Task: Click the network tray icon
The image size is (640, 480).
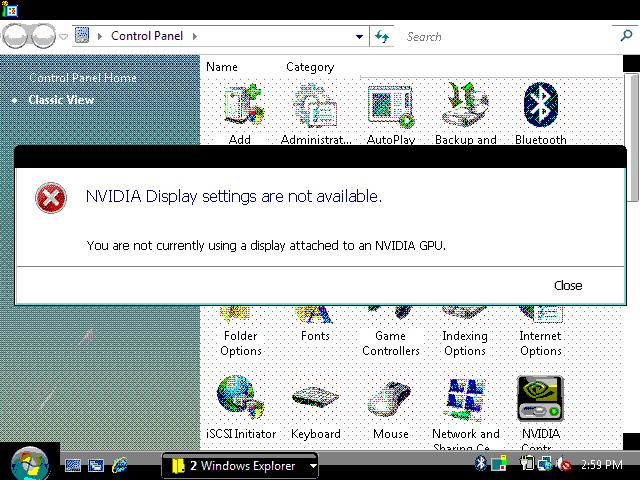Action: click(x=544, y=463)
